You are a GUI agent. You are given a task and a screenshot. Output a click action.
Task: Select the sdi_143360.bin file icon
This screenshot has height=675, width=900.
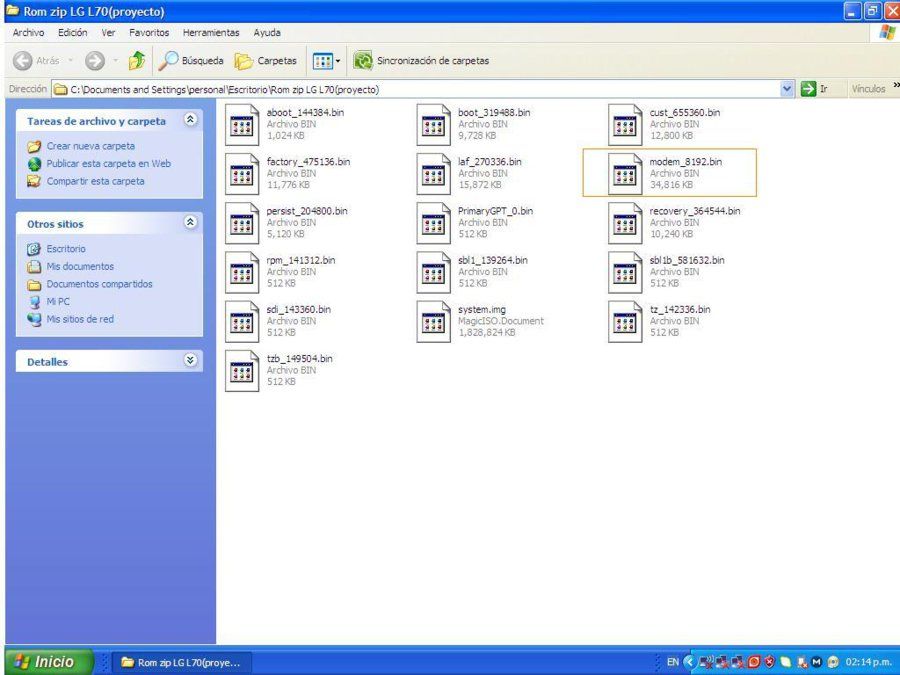pos(242,322)
